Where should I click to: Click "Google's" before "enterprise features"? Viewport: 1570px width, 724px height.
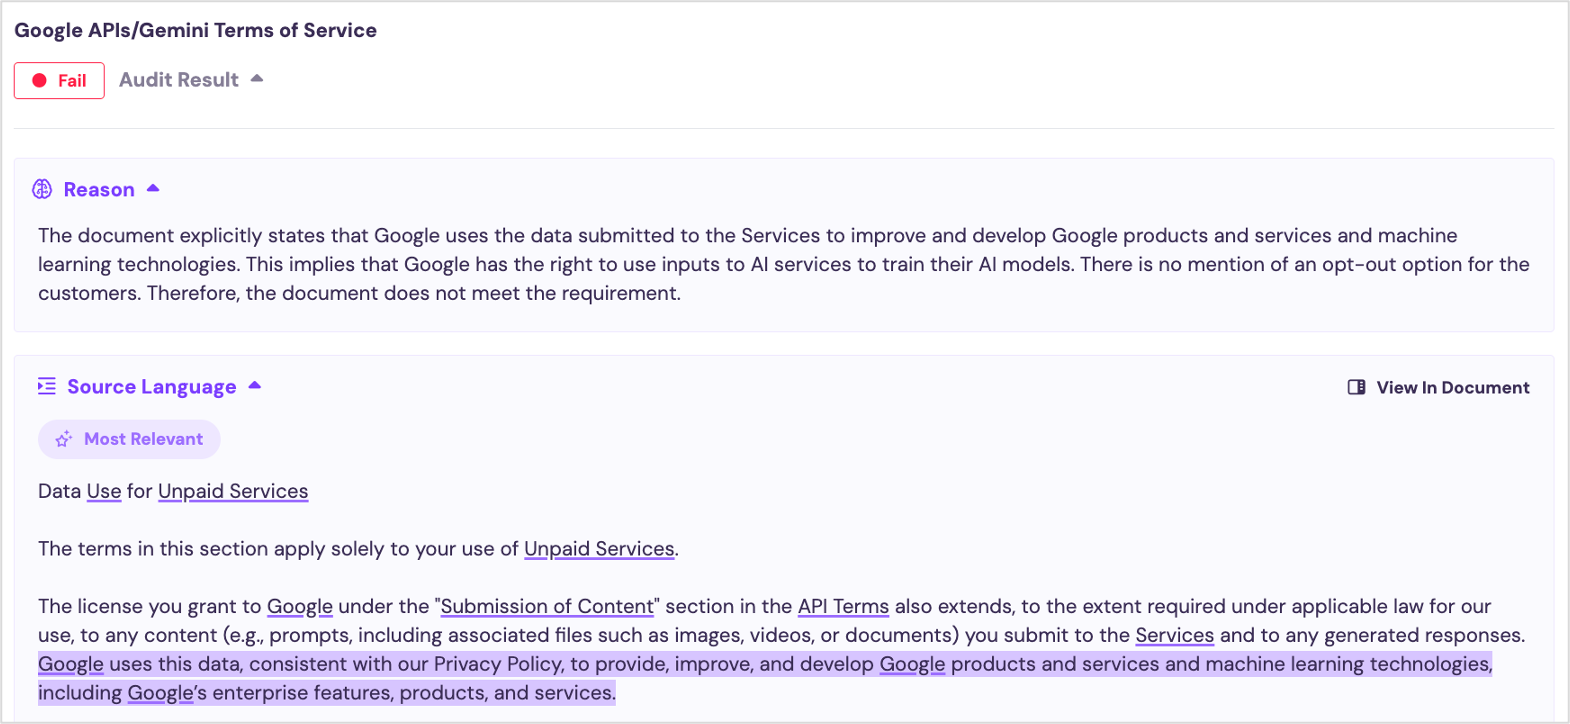click(x=167, y=693)
